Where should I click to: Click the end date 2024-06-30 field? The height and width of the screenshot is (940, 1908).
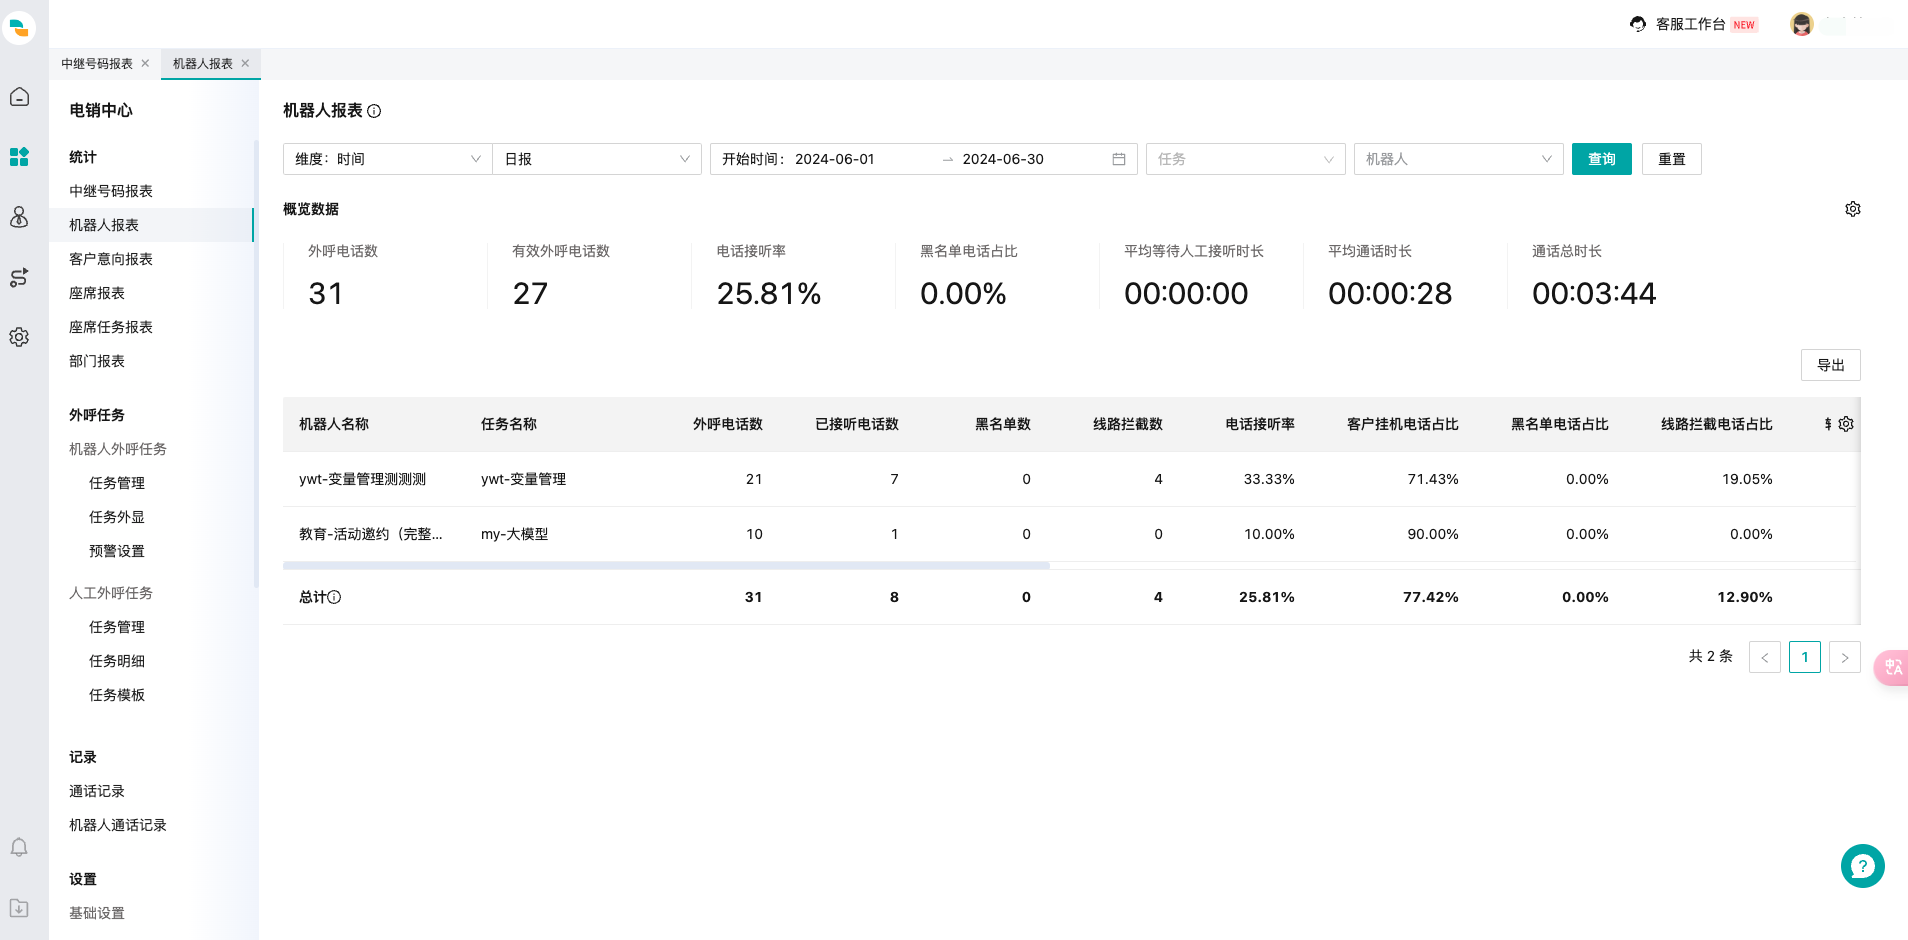[x=1003, y=159]
